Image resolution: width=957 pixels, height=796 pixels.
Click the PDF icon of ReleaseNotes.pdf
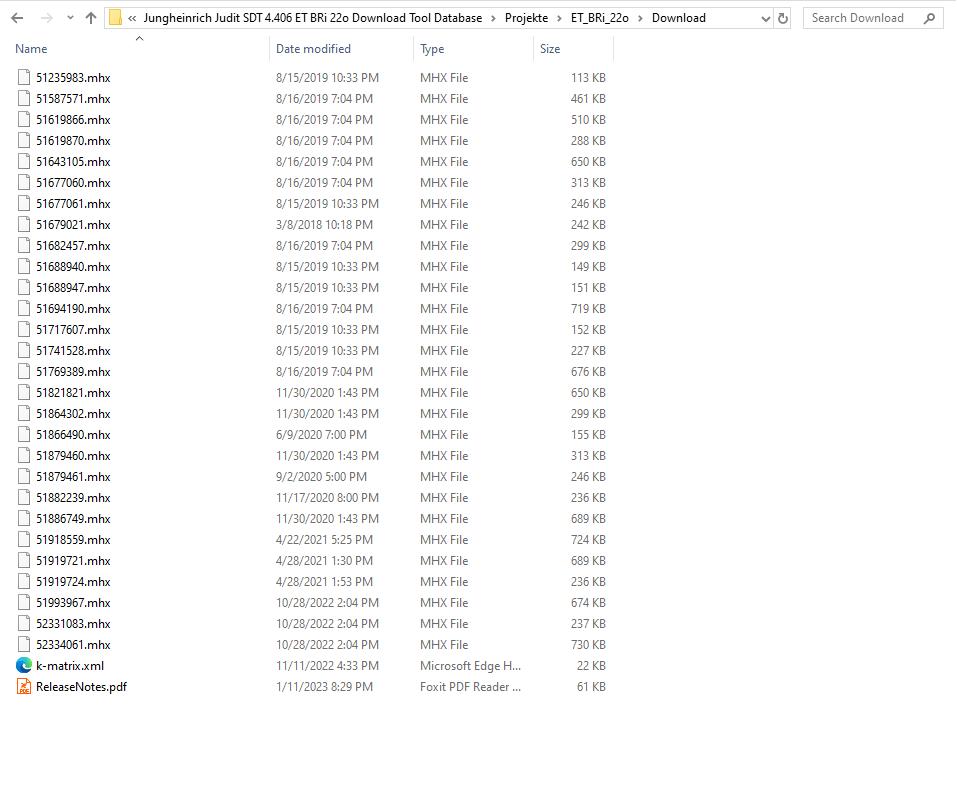click(x=24, y=686)
